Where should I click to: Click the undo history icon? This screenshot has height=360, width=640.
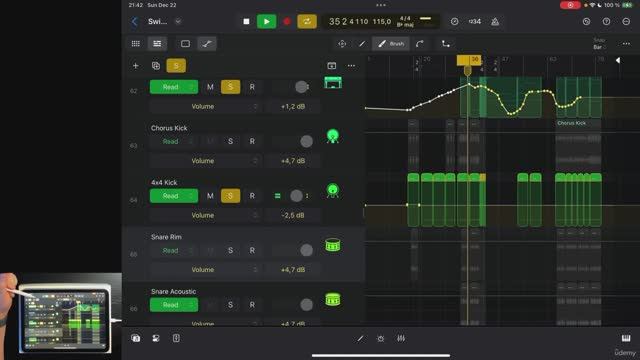[x=587, y=22]
